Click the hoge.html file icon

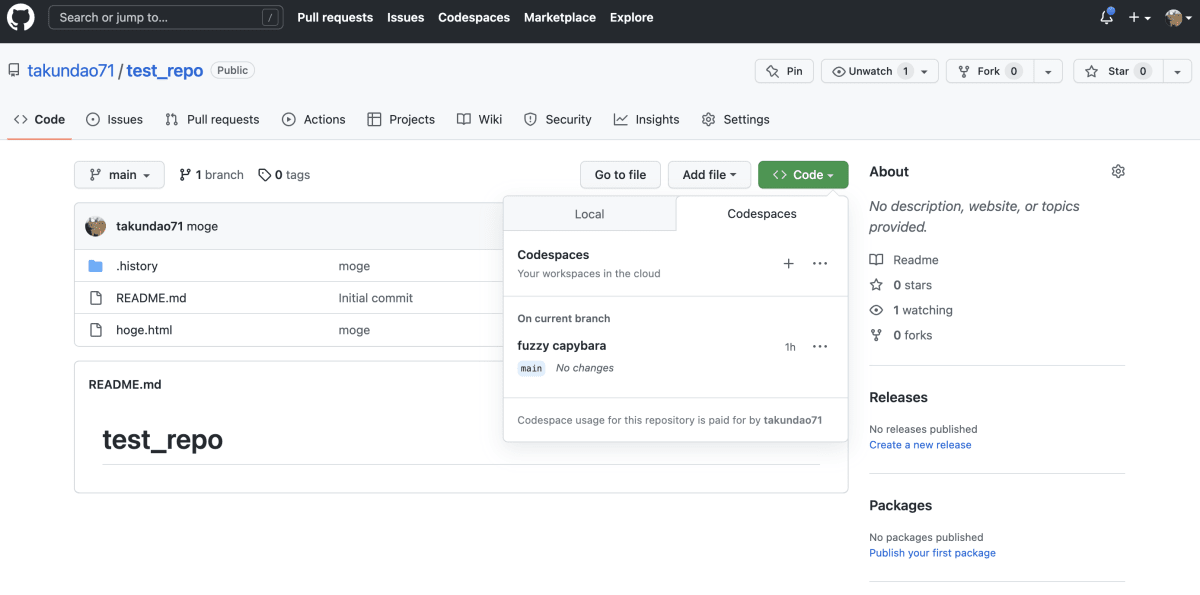(96, 330)
